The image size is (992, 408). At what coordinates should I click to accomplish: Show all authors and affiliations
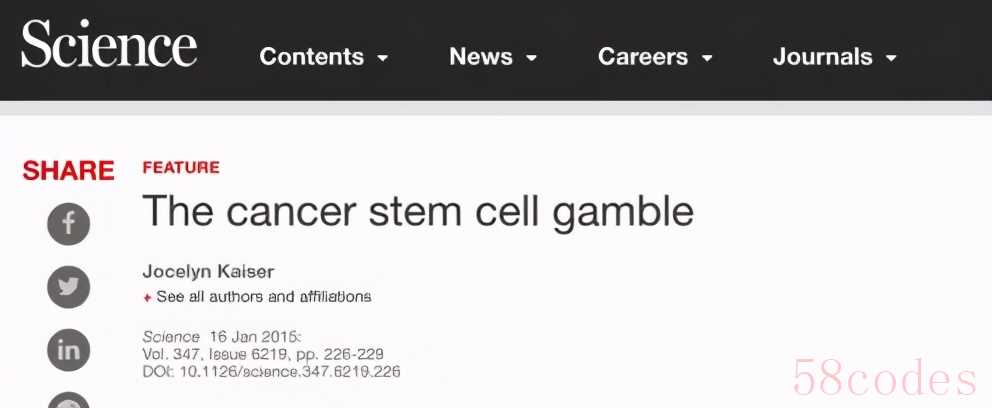point(264,297)
